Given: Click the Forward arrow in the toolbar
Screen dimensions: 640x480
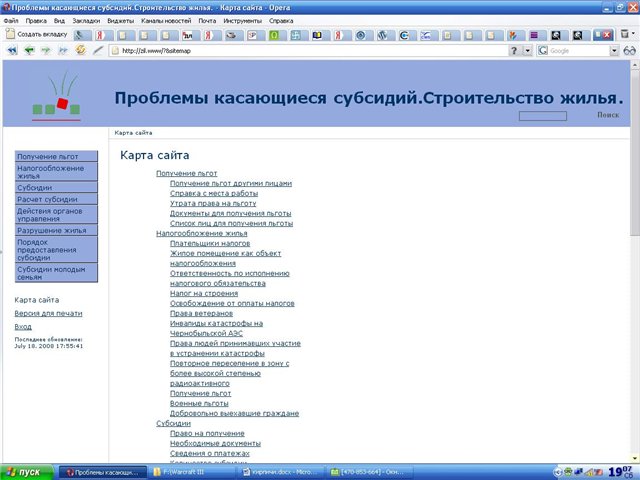Looking at the screenshot, I should pyautogui.click(x=46, y=50).
